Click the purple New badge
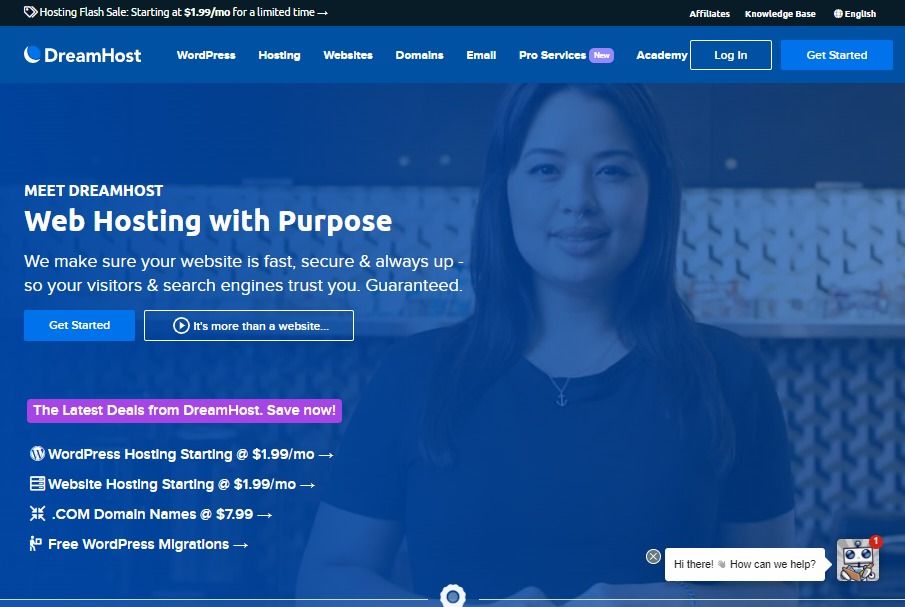905x607 pixels. 601,55
